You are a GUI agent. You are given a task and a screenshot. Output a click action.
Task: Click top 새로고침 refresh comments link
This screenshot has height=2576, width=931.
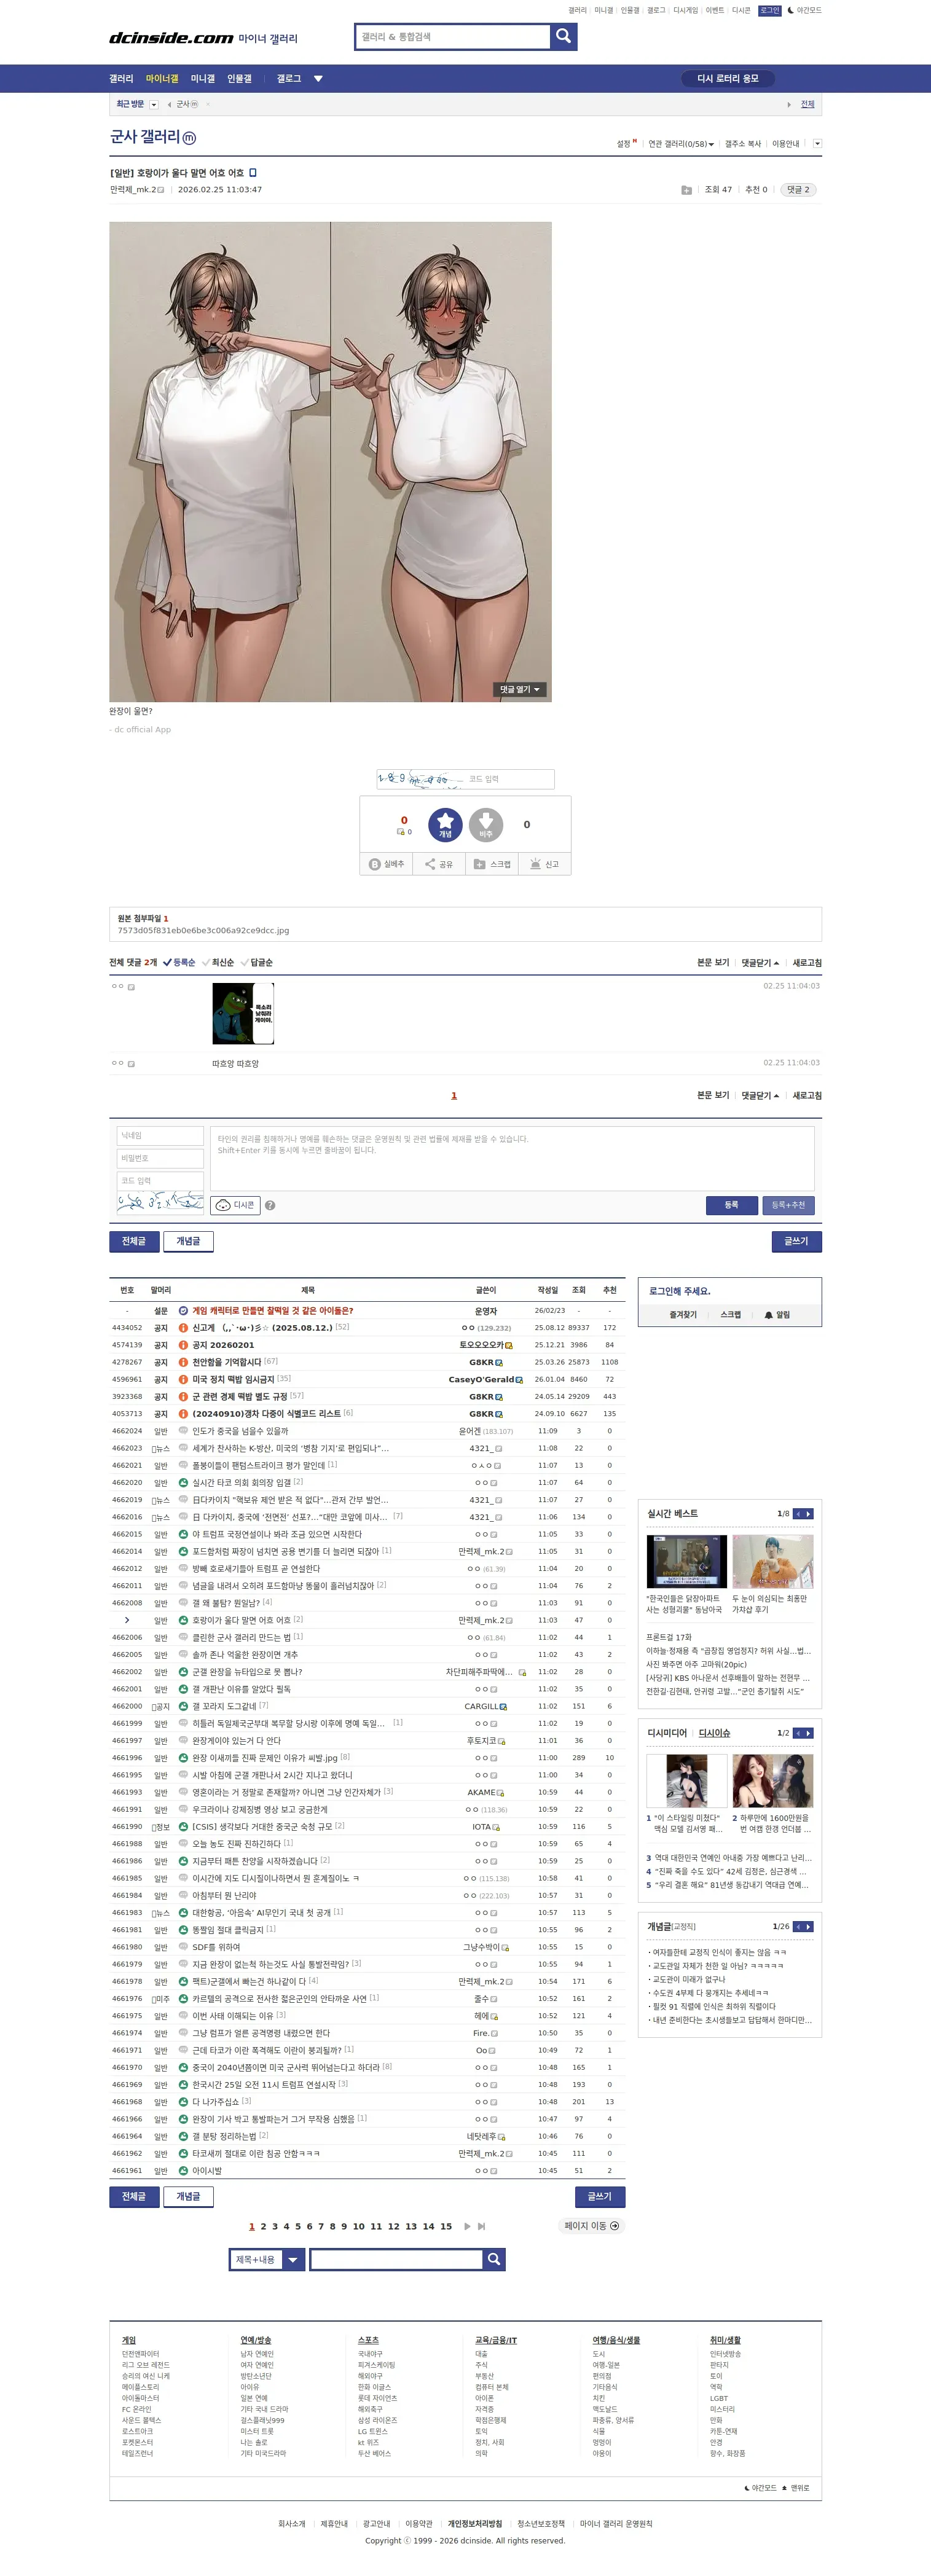click(x=807, y=962)
